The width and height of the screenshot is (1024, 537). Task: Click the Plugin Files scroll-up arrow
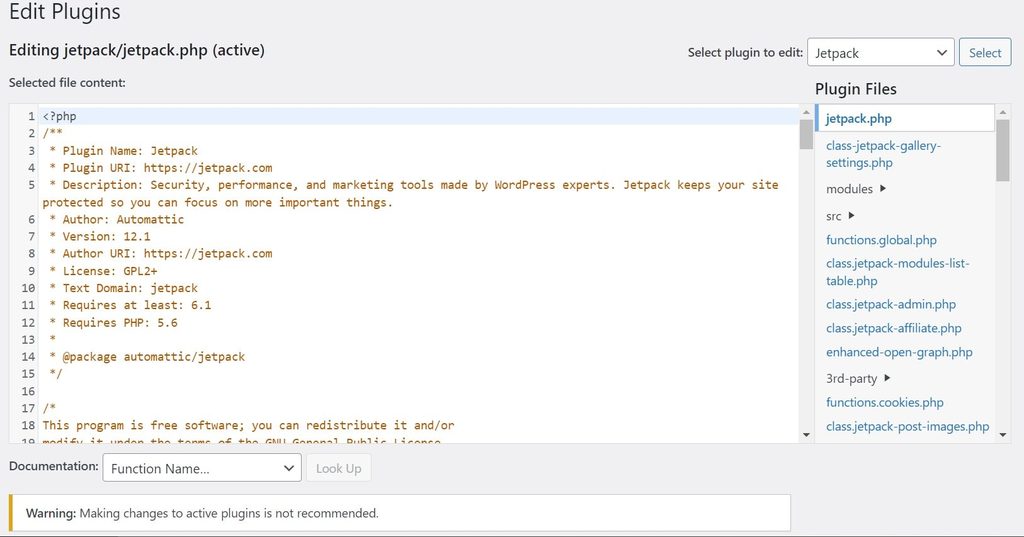click(1003, 112)
